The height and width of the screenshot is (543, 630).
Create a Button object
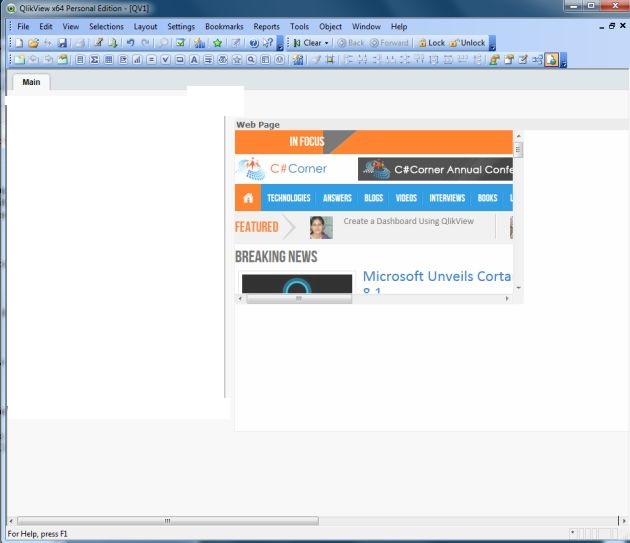pos(180,59)
